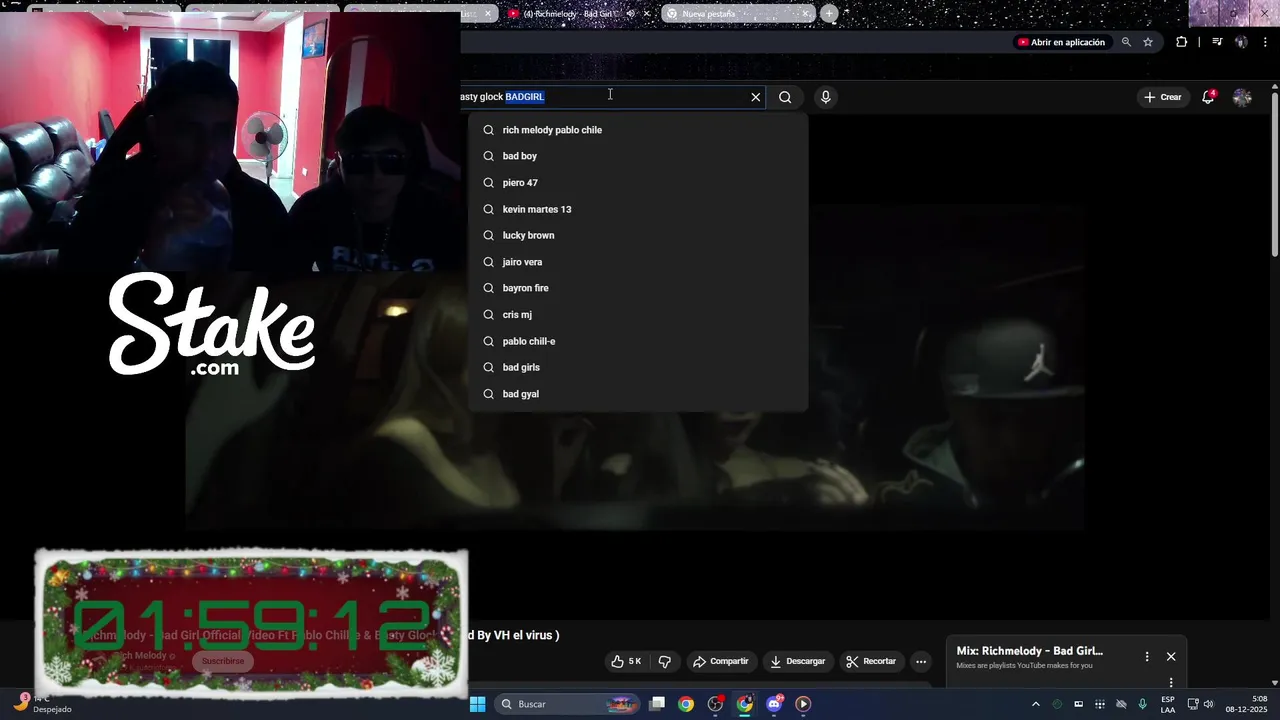Close the Mix: Richmelody playlist panel
The width and height of the screenshot is (1280, 720).
(1171, 657)
